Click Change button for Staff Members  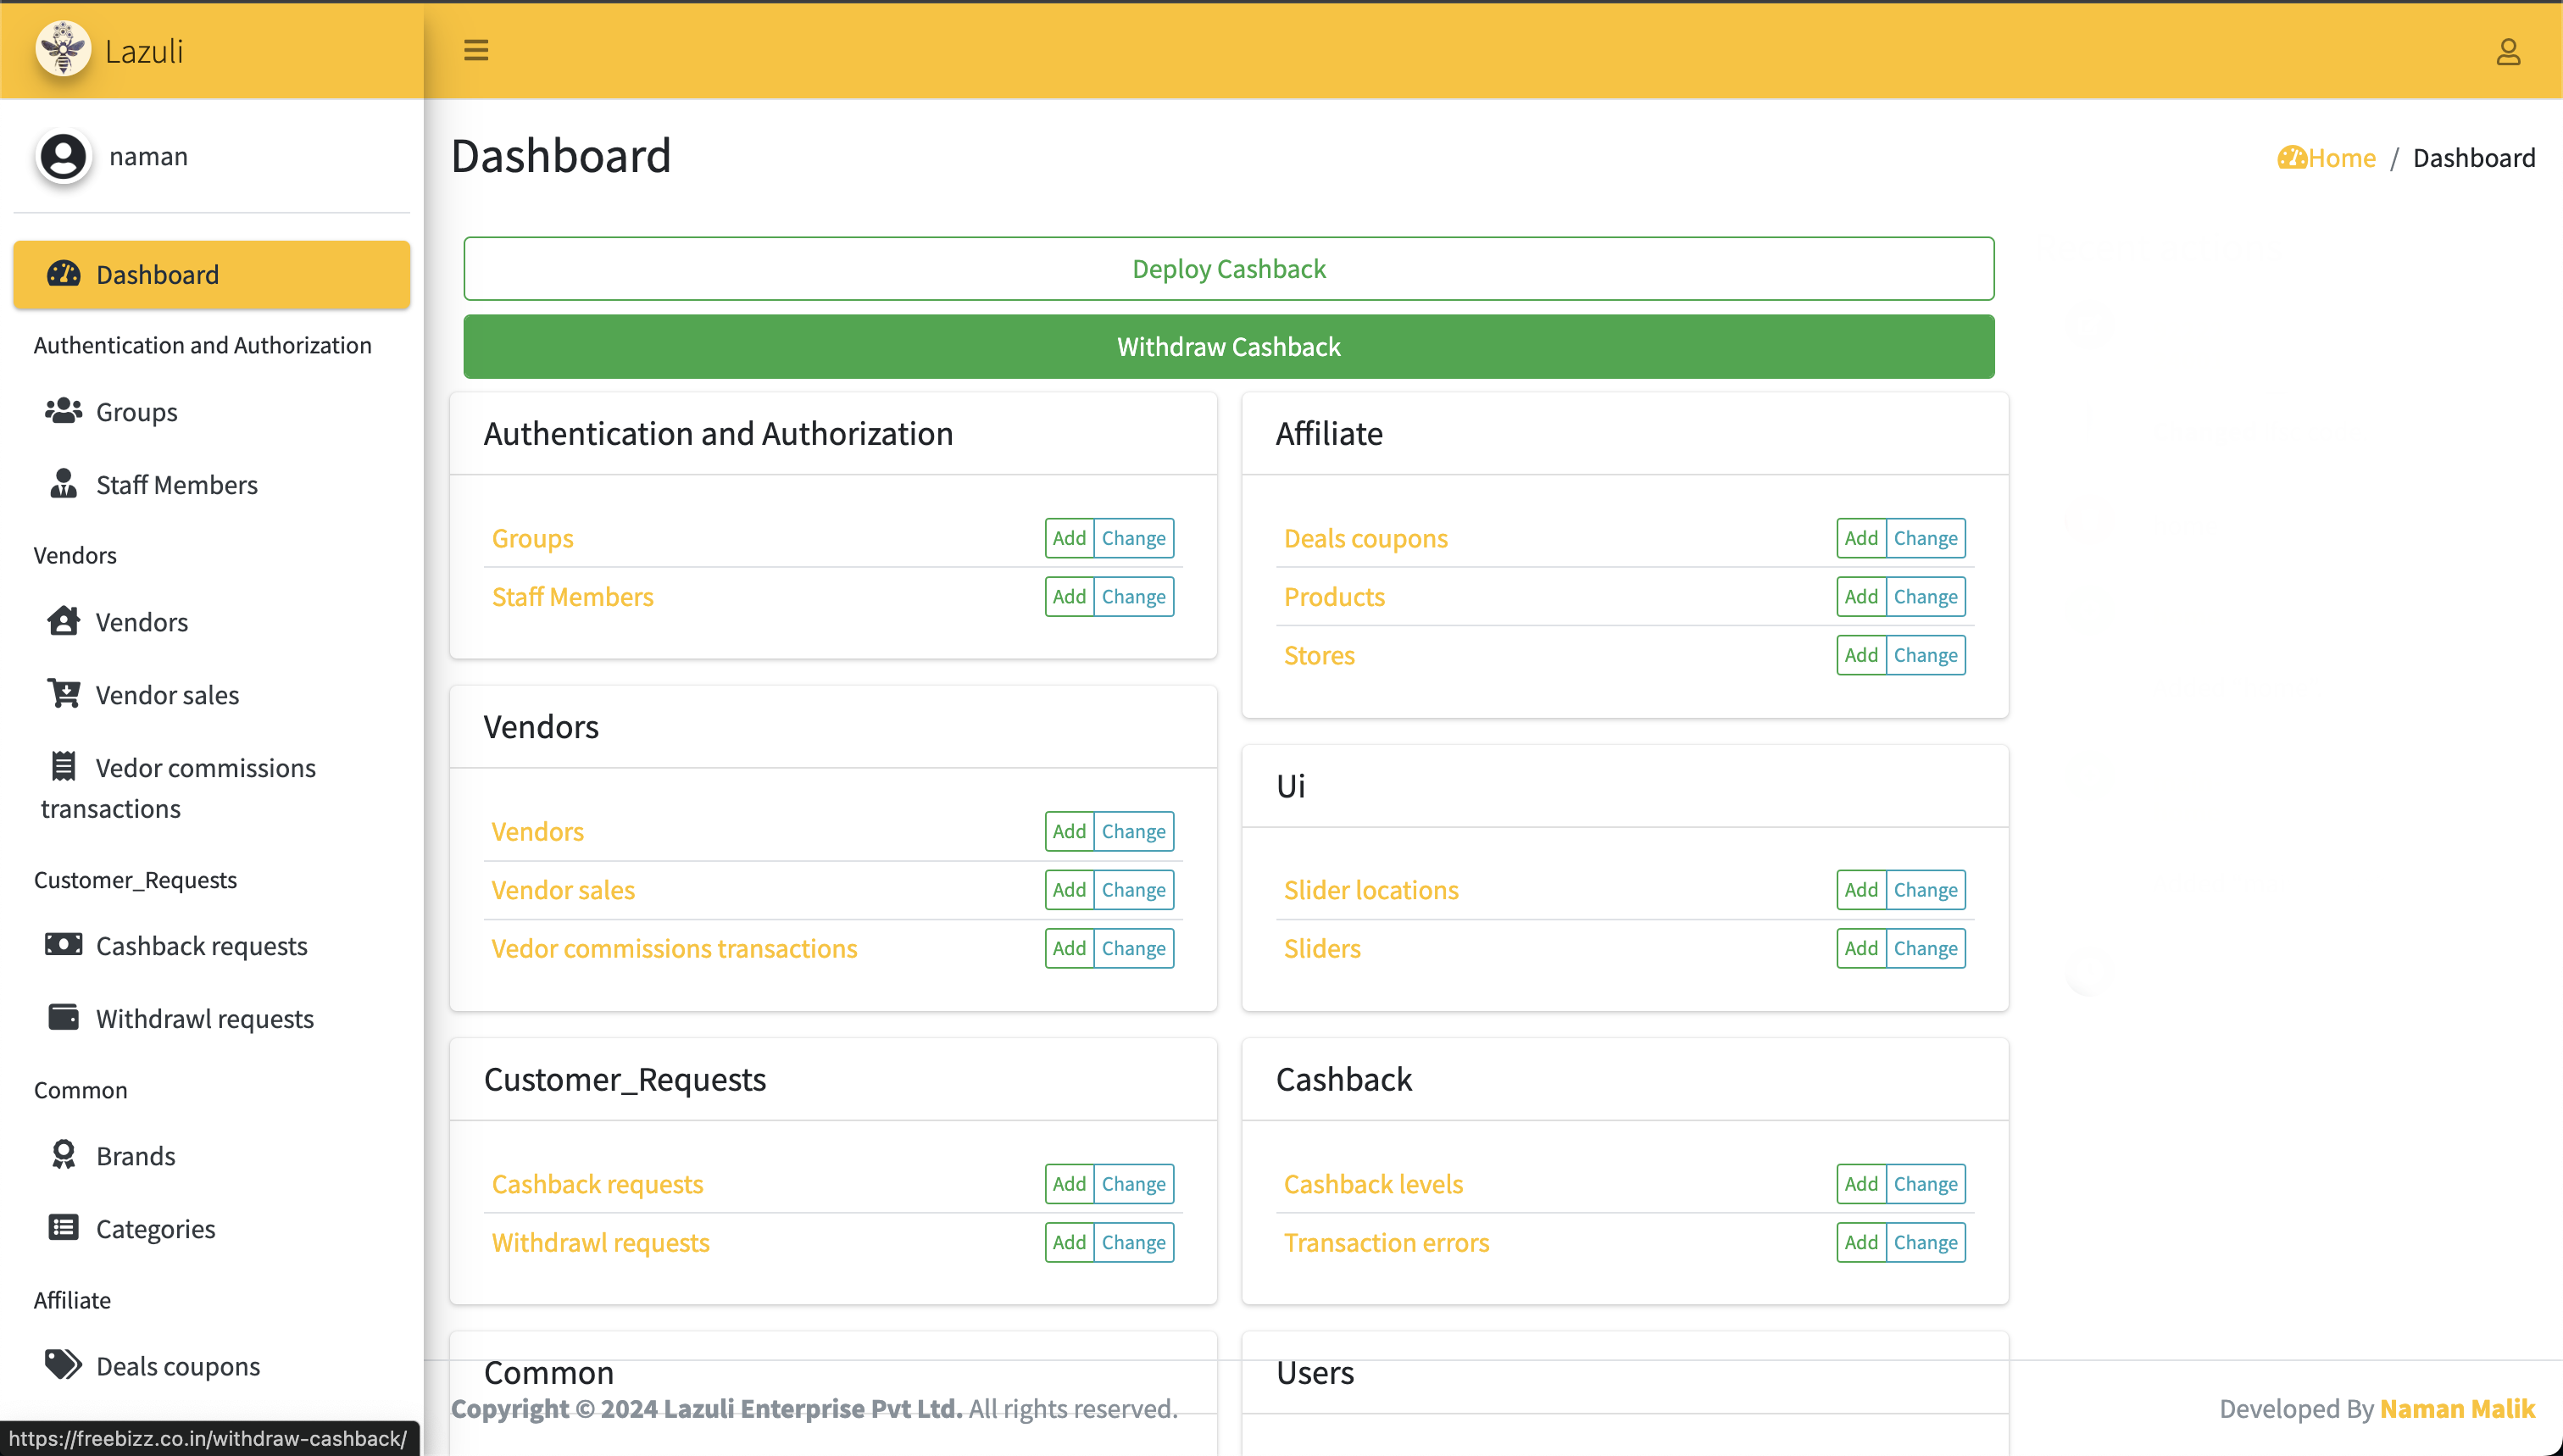(1133, 596)
